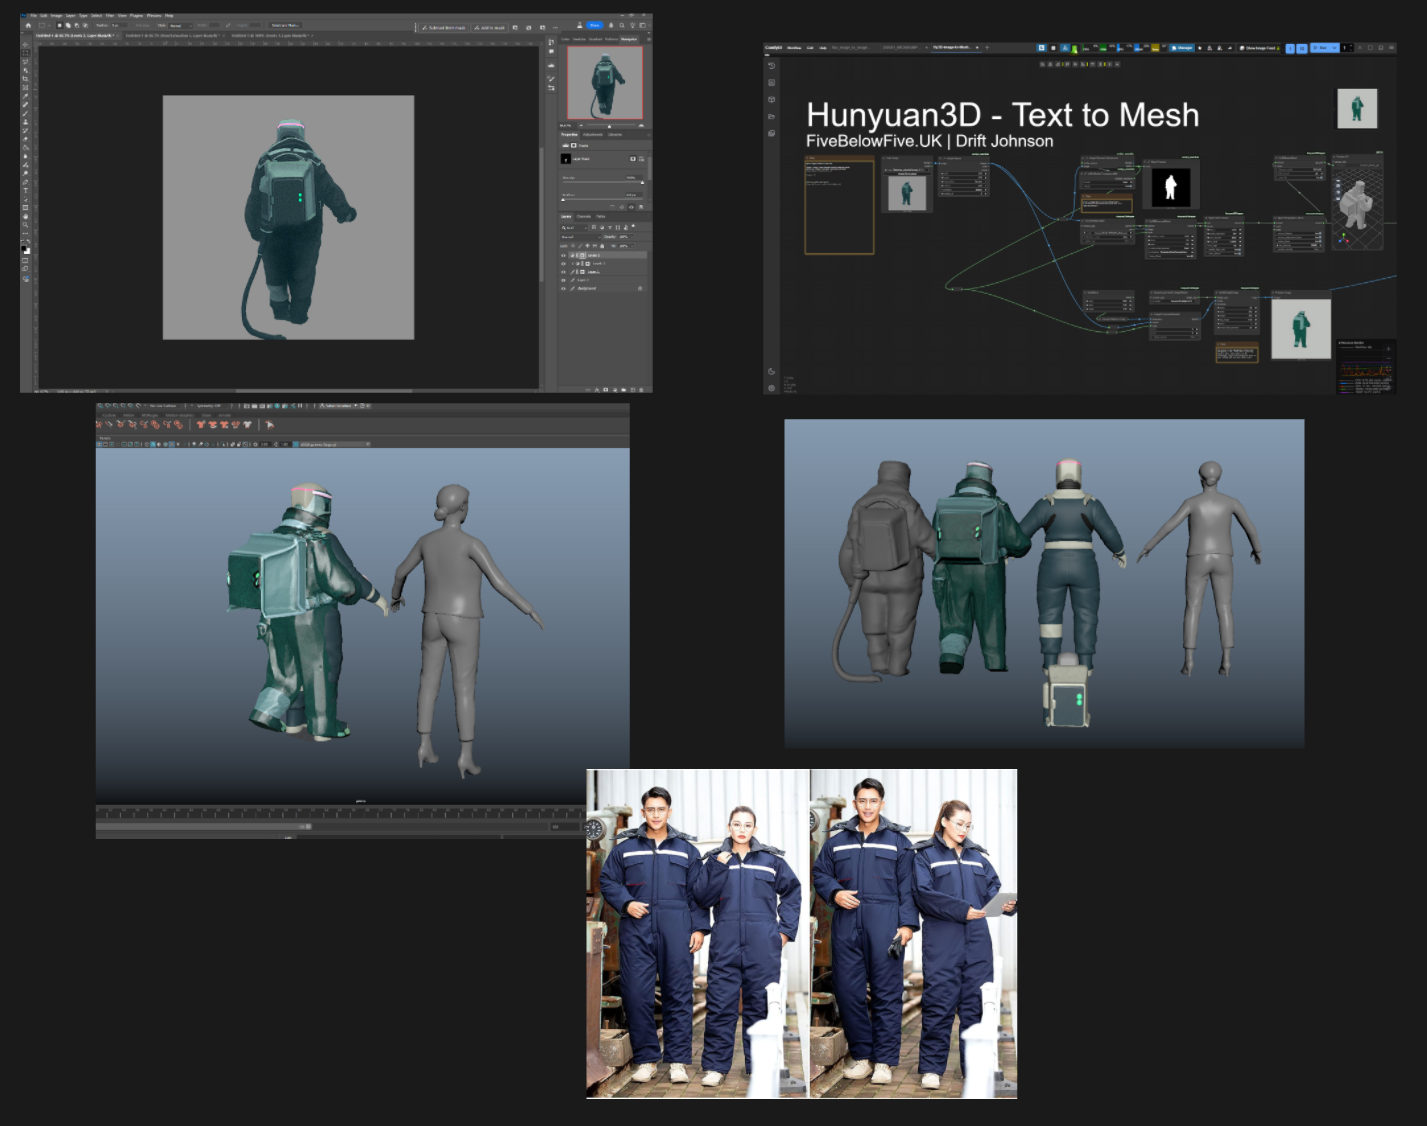Open the Style Normal dropdown in options bar

click(180, 26)
